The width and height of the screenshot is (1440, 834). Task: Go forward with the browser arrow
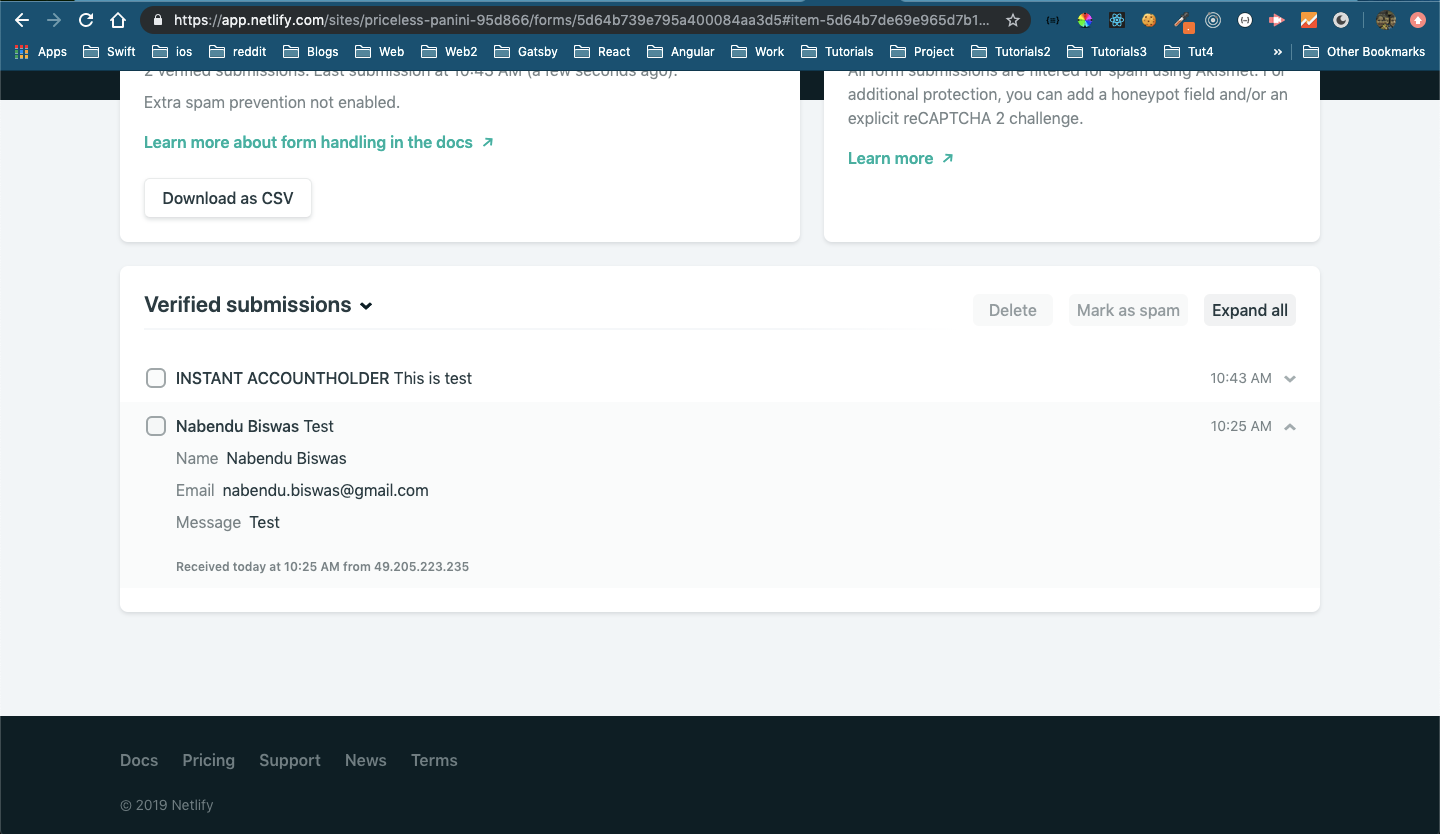[x=54, y=20]
